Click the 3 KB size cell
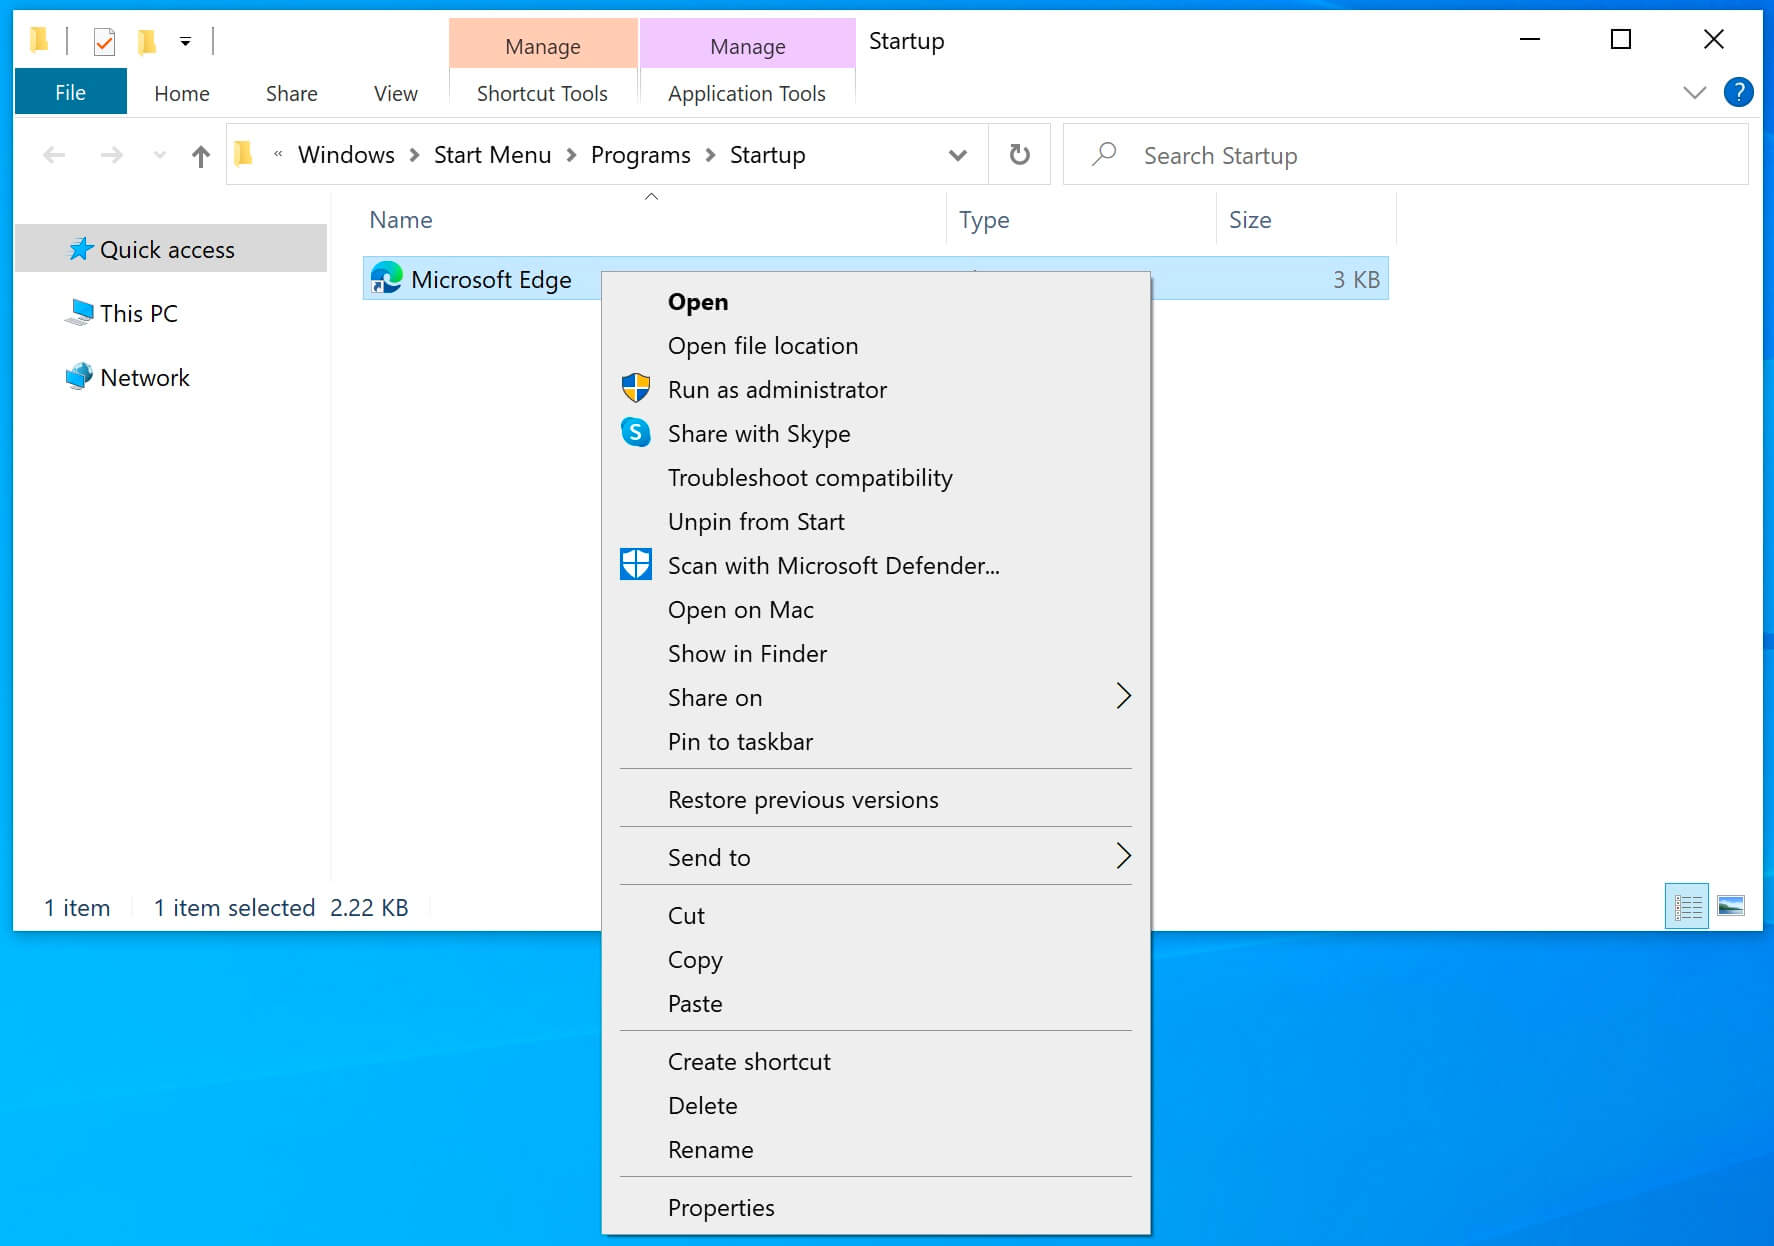 click(x=1356, y=280)
